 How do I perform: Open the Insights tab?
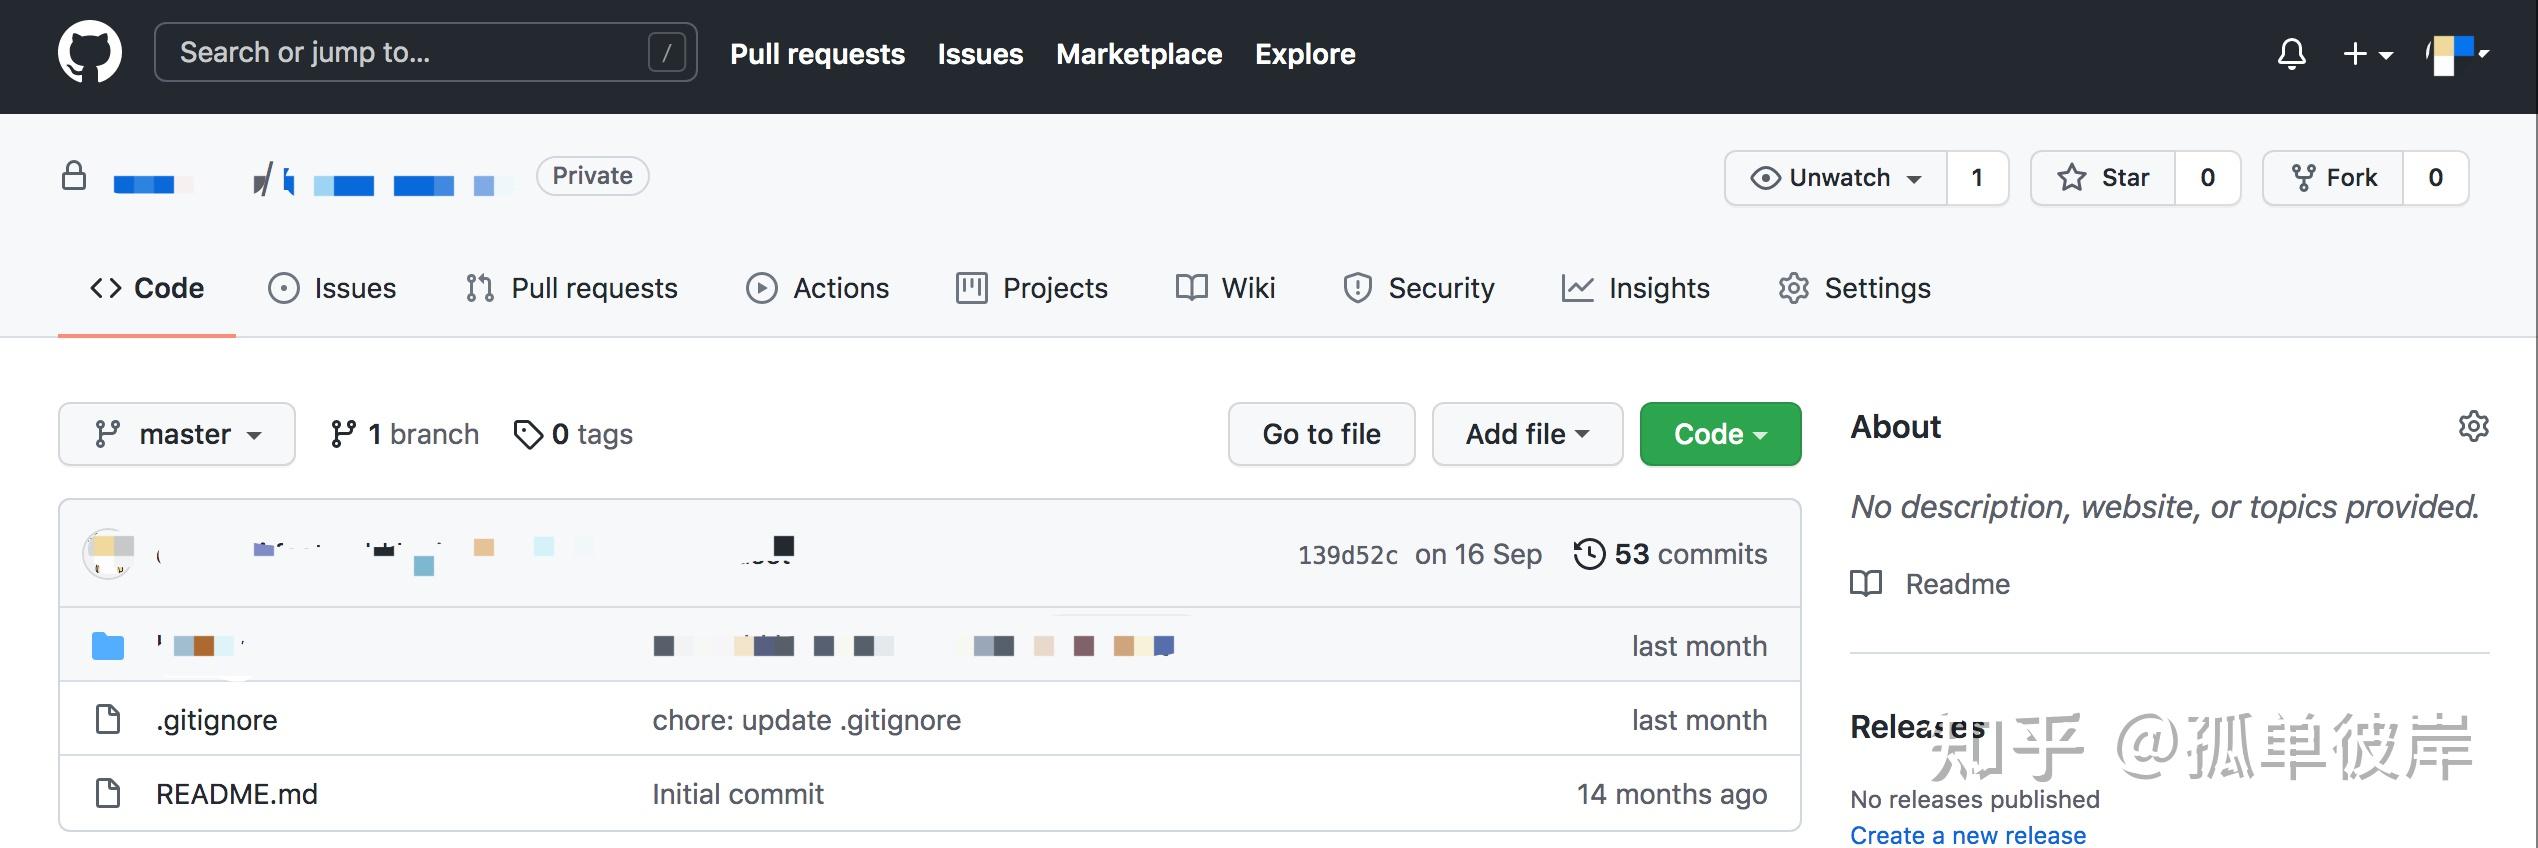tap(1636, 288)
